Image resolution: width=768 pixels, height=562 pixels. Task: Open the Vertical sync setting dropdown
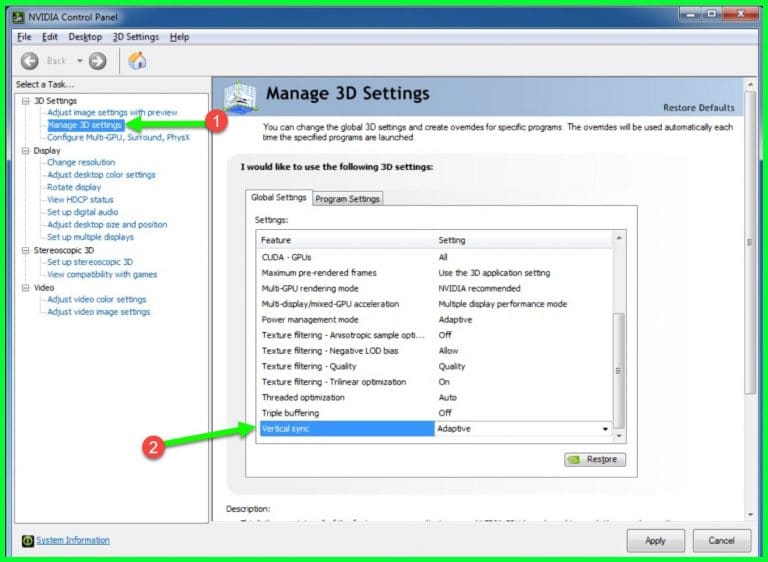click(x=604, y=428)
